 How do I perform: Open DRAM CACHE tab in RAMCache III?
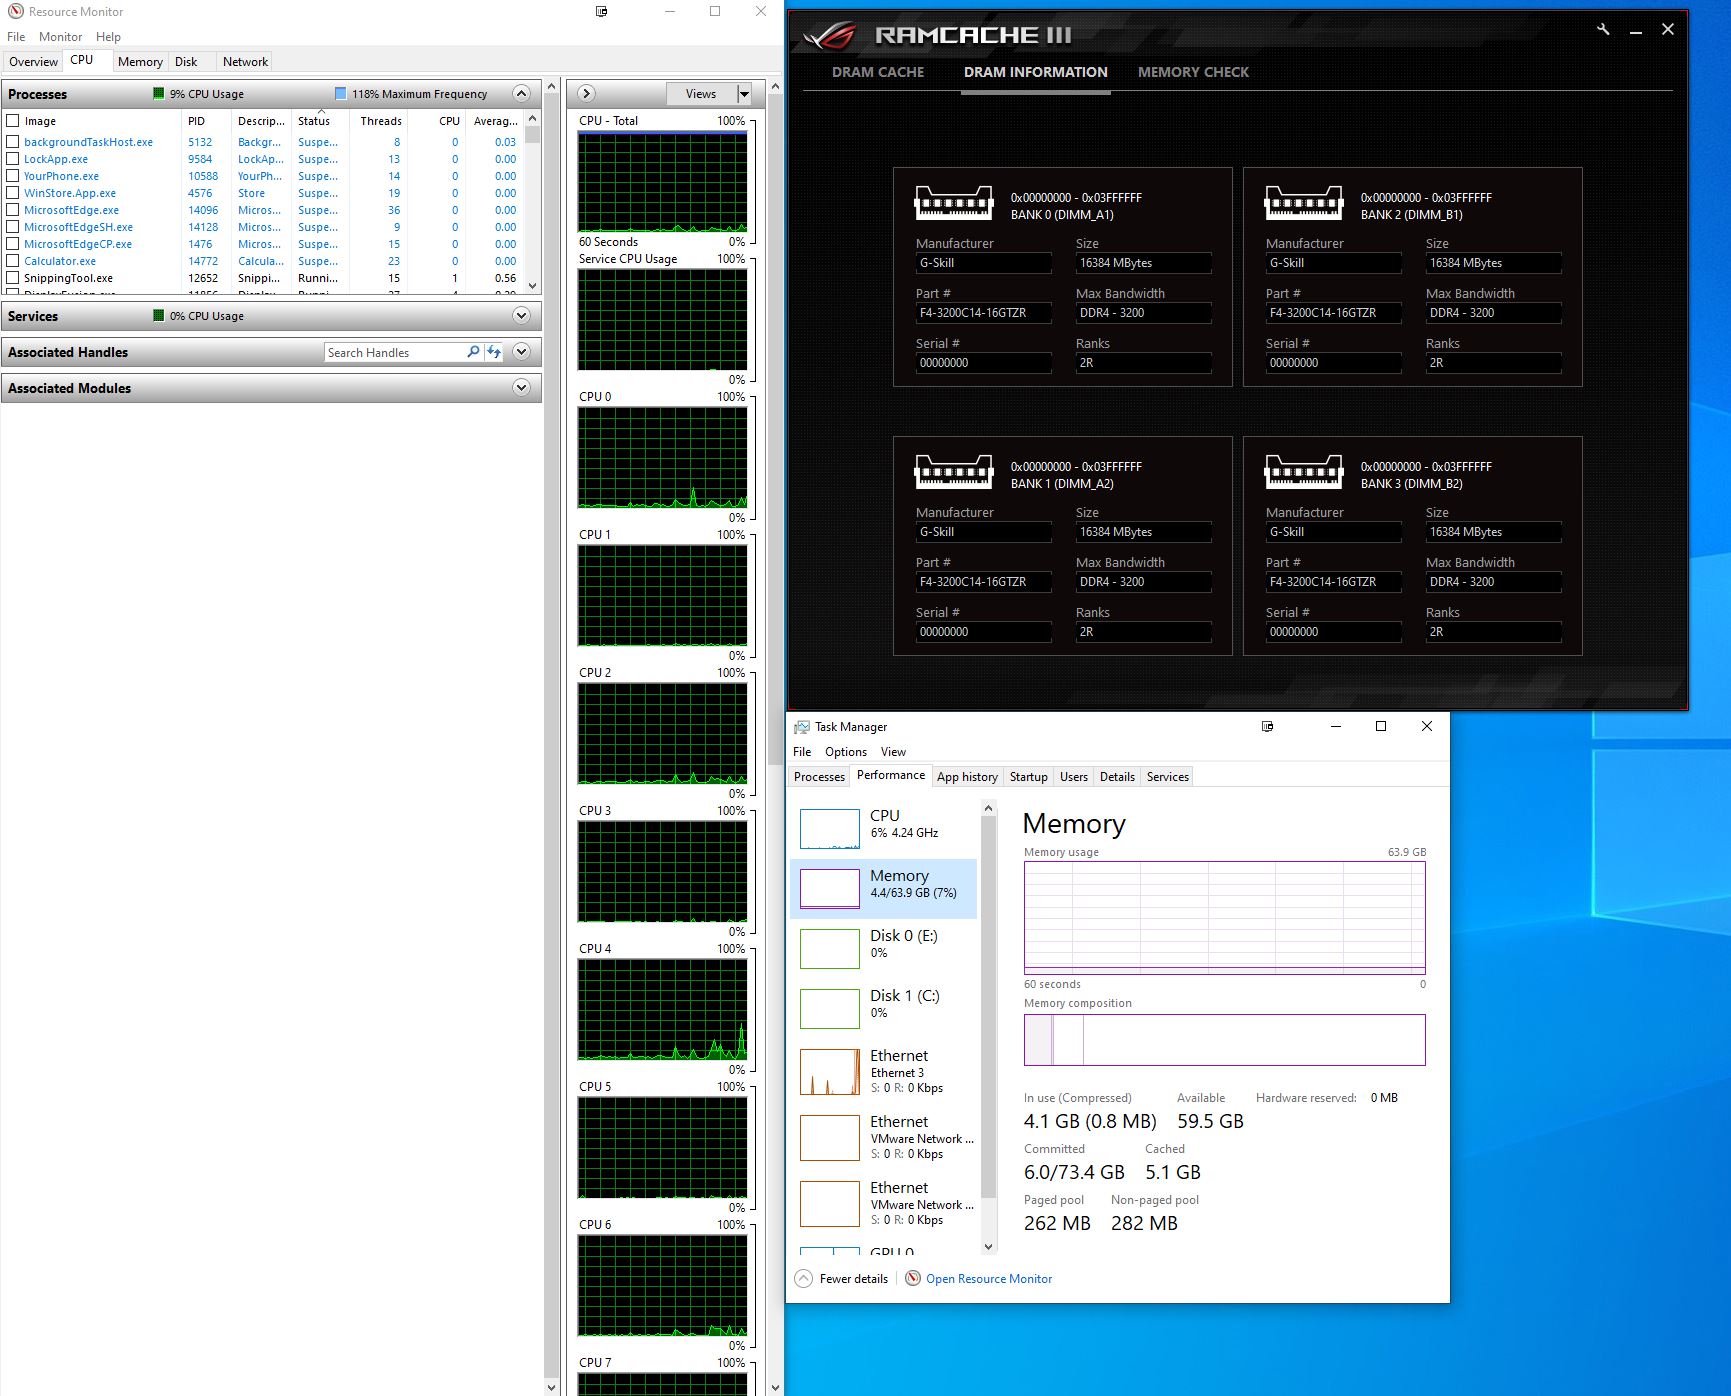pos(878,72)
